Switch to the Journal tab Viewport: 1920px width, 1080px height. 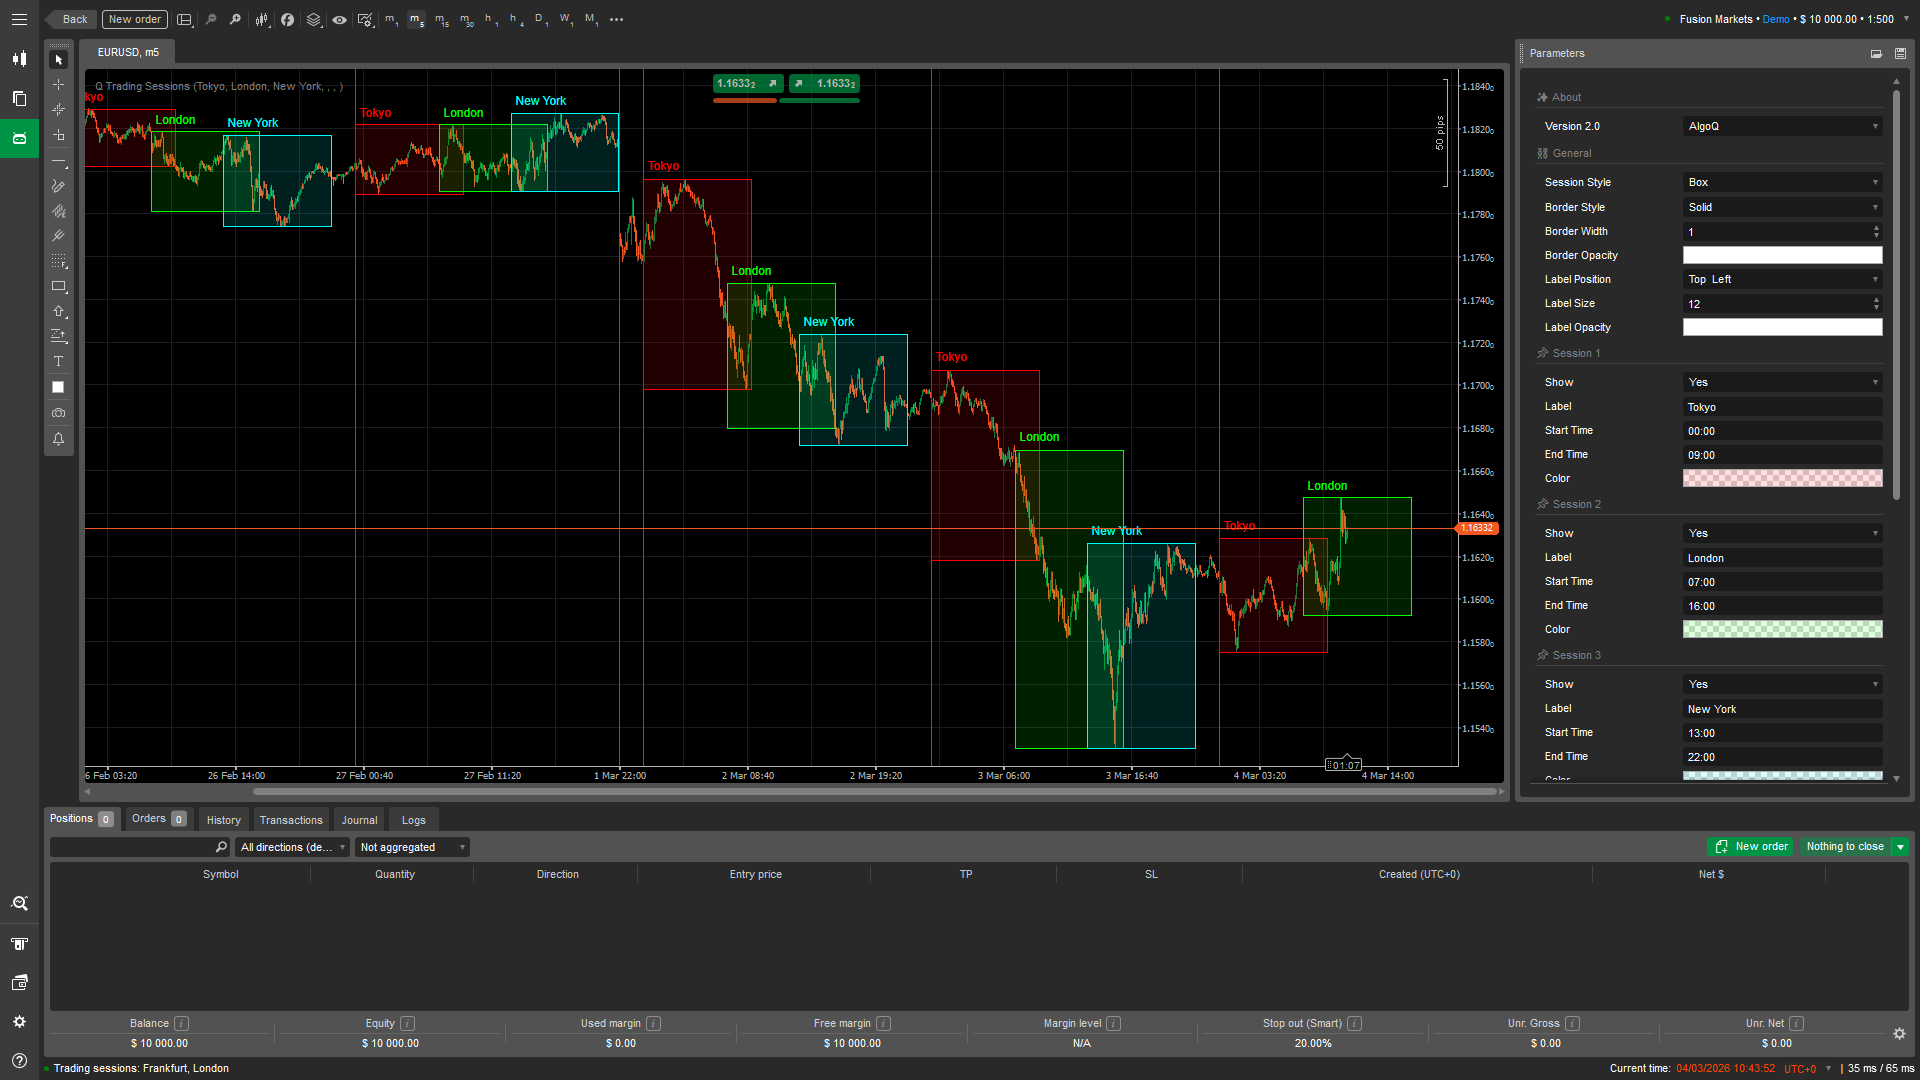coord(359,819)
